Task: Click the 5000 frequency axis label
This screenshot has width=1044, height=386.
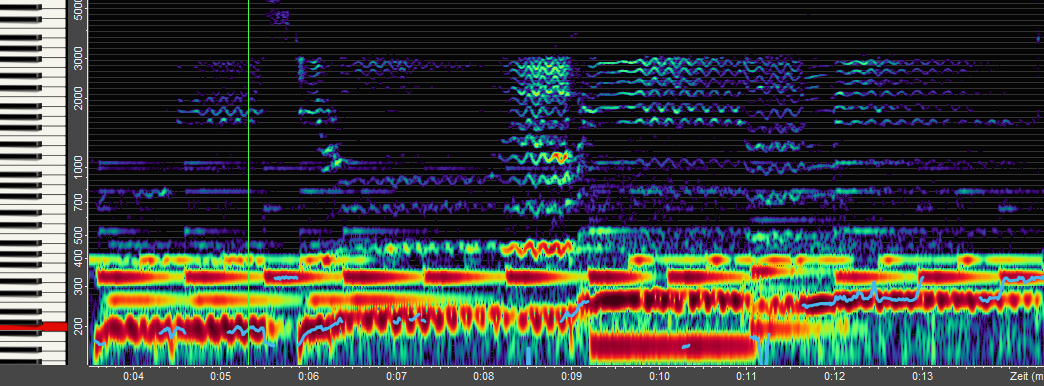Action: (x=79, y=9)
